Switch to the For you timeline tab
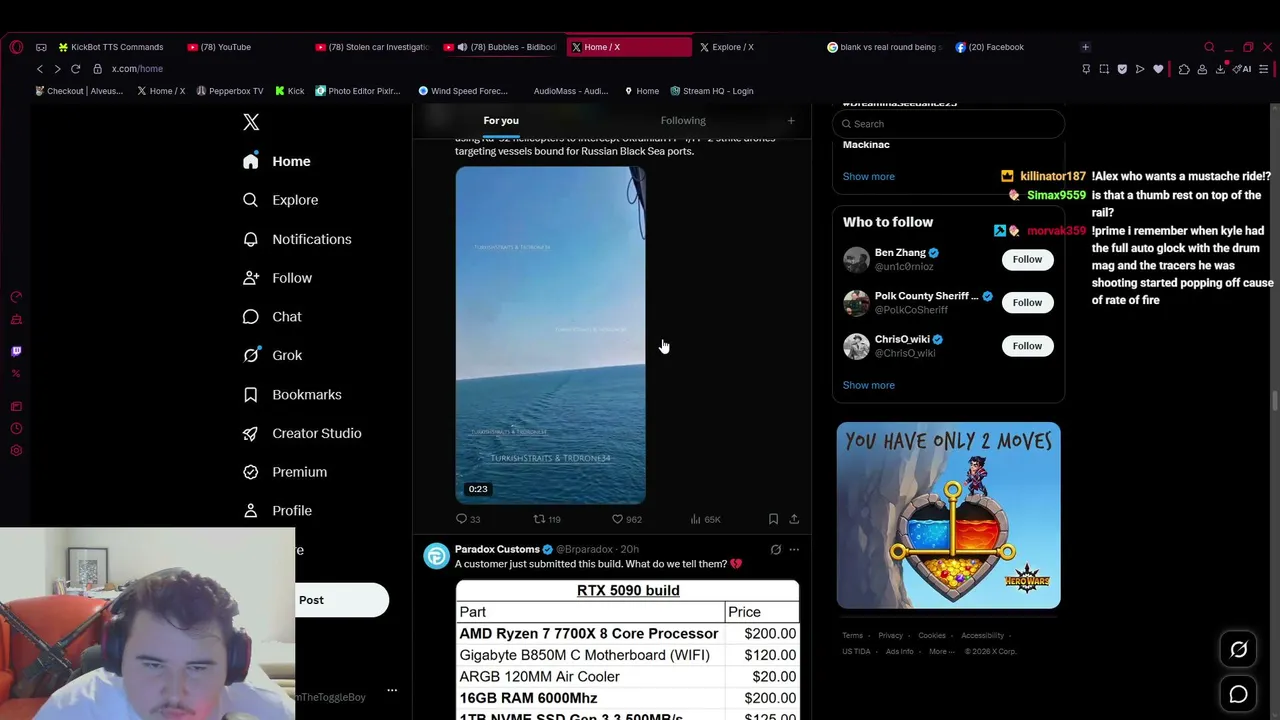This screenshot has width=1280, height=720. [x=501, y=121]
